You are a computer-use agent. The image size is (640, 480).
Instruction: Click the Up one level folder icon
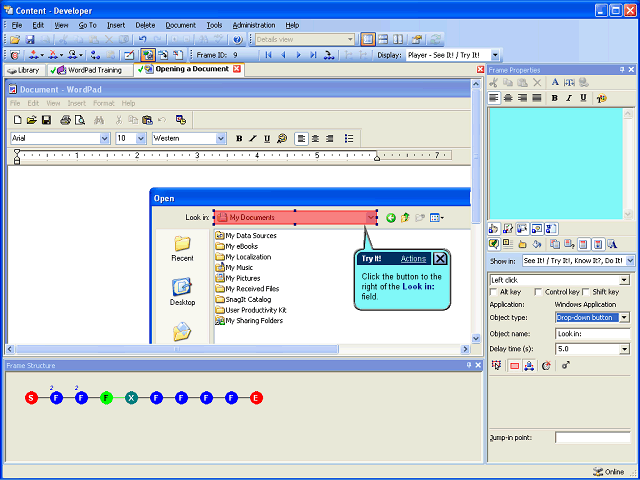pos(405,218)
